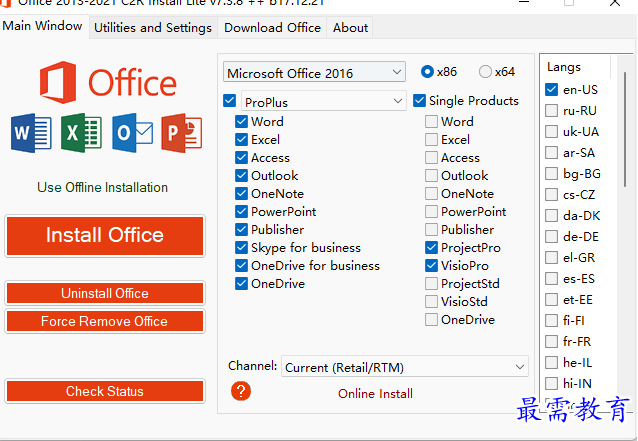
Task: Click the large Office logo
Action: tap(108, 82)
